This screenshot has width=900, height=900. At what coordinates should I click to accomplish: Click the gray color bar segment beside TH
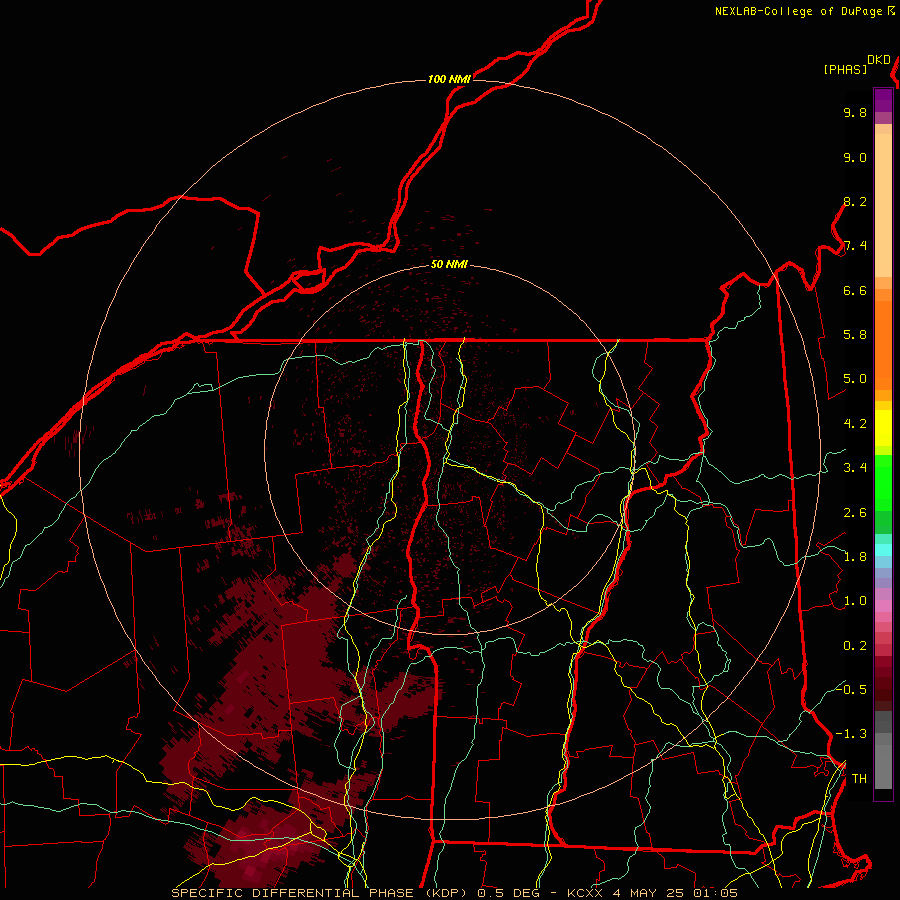click(883, 767)
